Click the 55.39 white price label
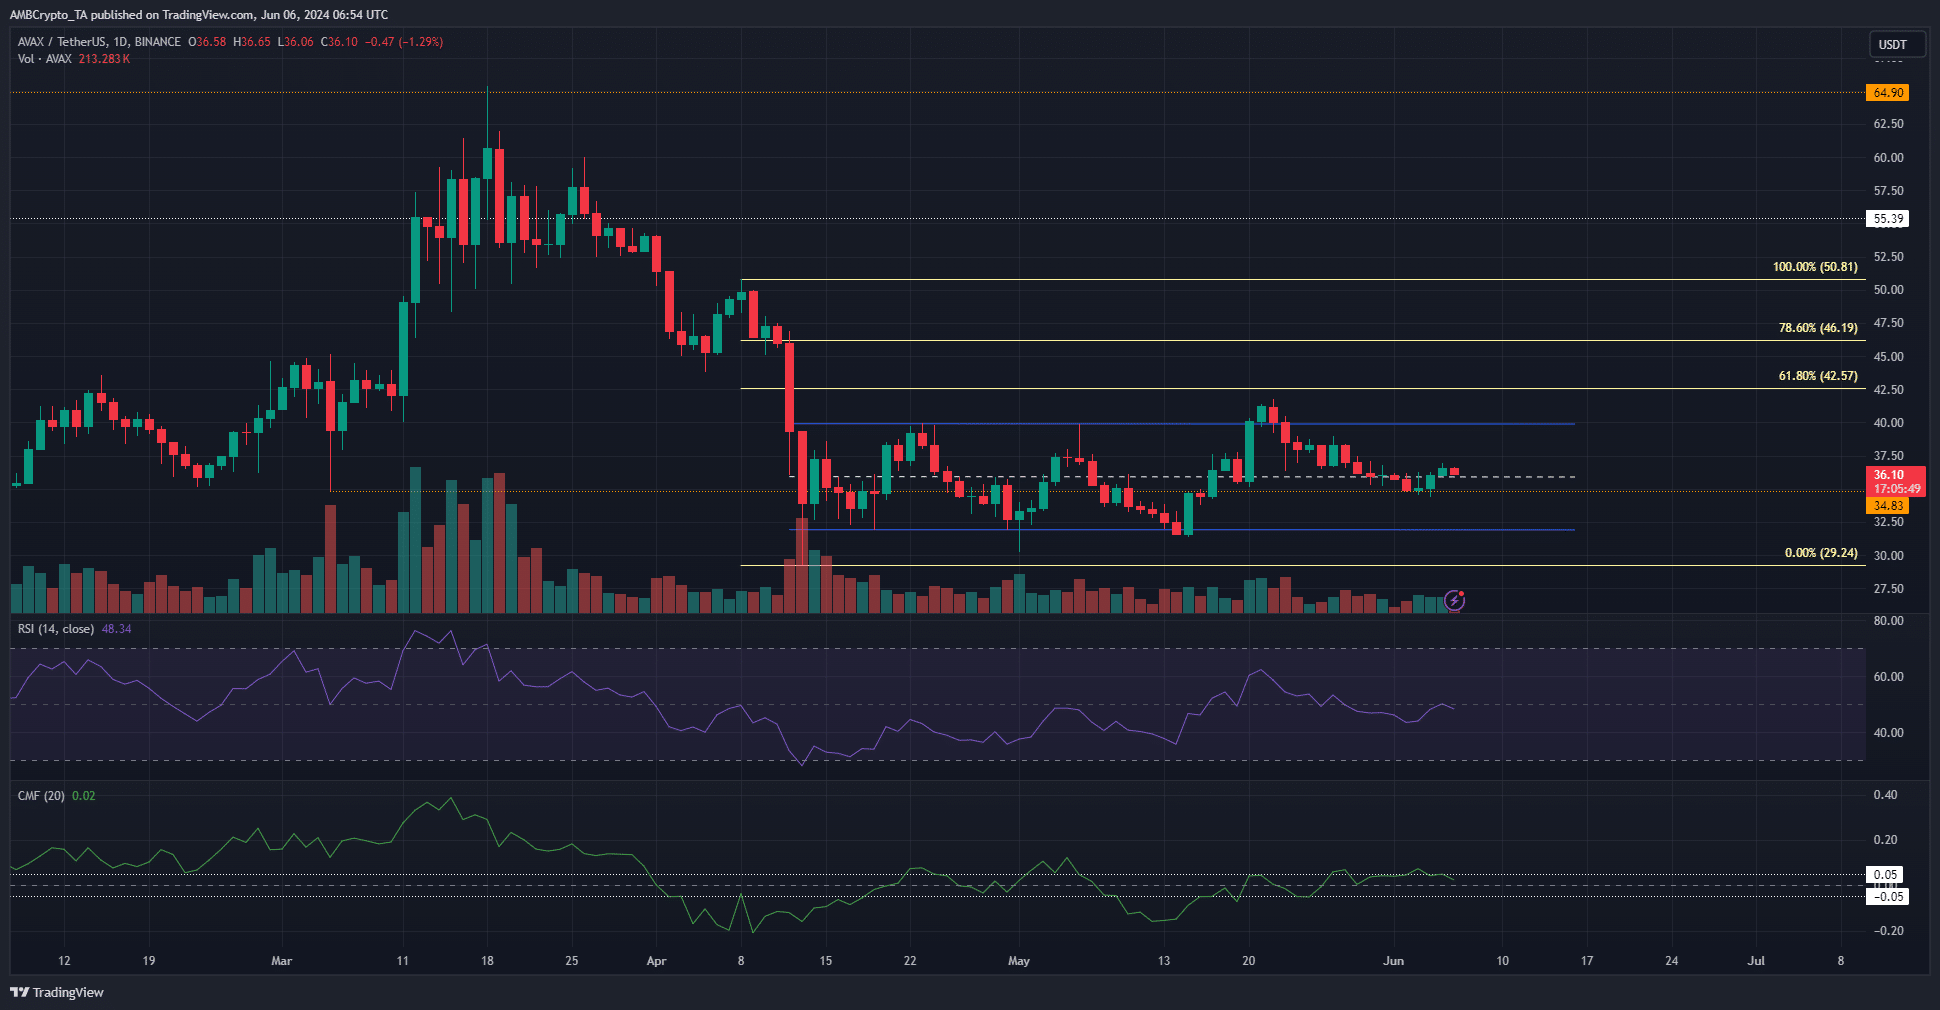Viewport: 1940px width, 1010px height. pyautogui.click(x=1887, y=219)
